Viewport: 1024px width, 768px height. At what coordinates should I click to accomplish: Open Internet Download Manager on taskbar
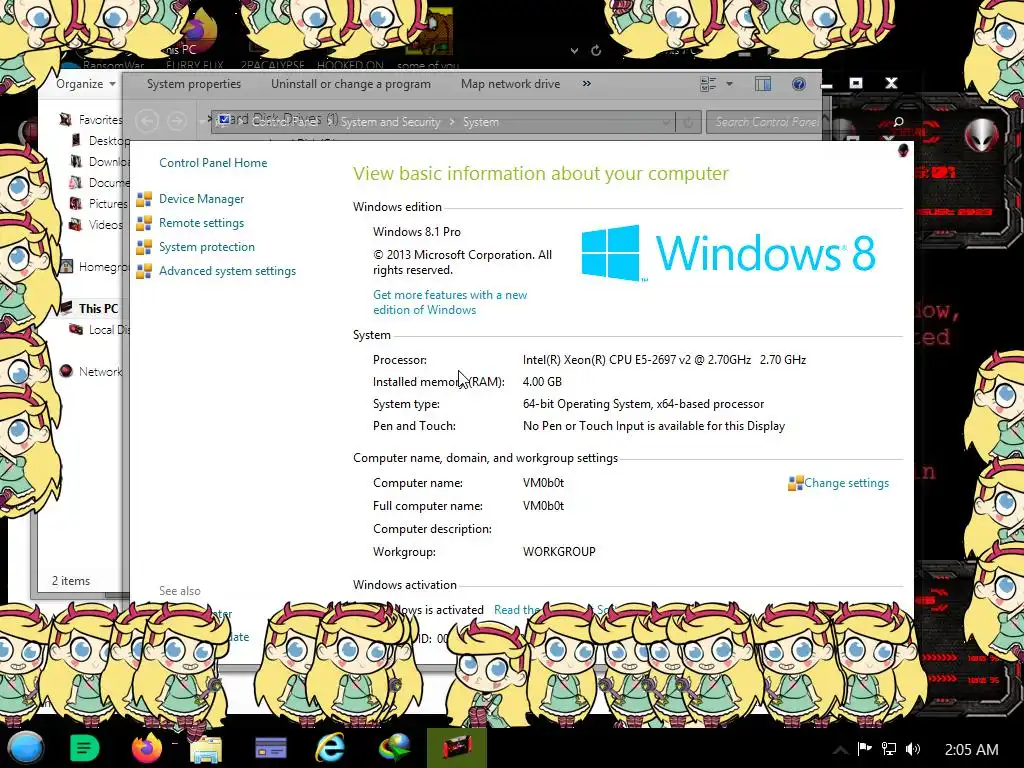coord(394,748)
